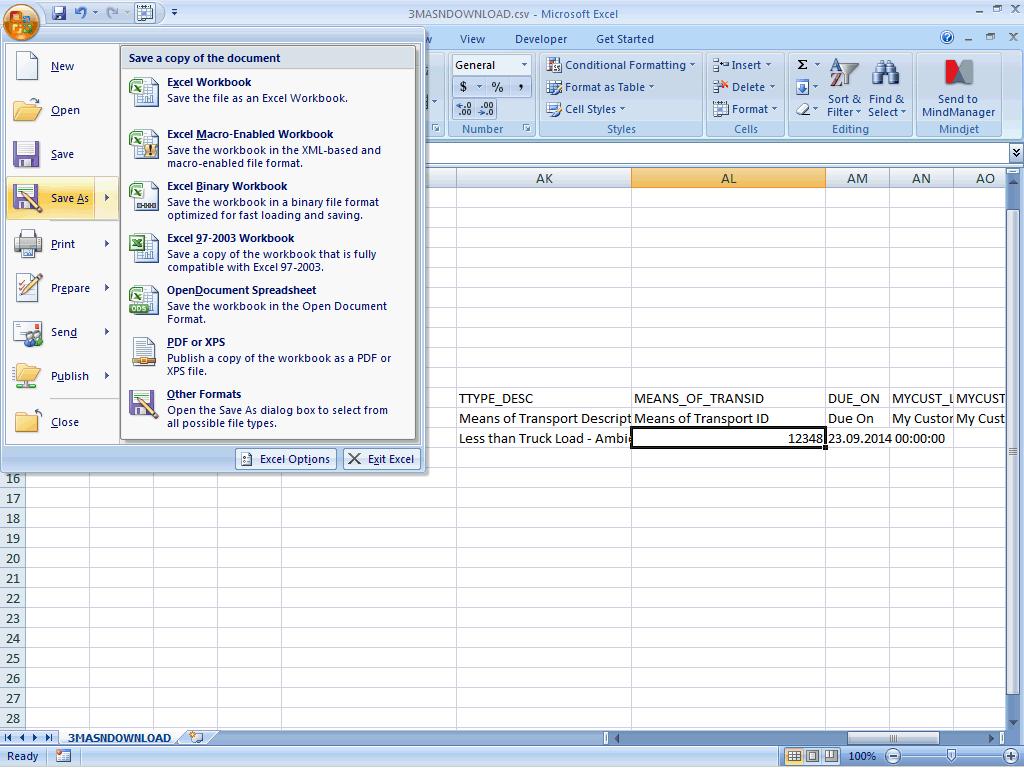
Task: Open the 3MASNDOWNLOAD sheet tab
Action: (x=119, y=738)
